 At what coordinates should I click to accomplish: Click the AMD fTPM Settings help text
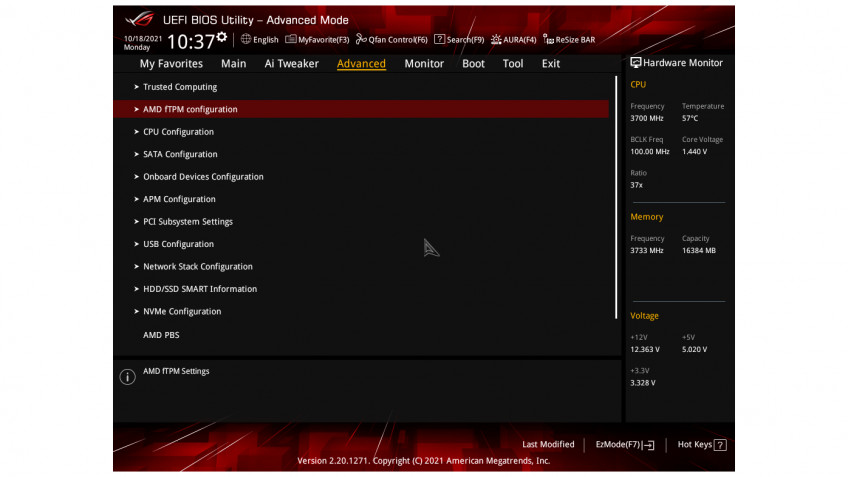pyautogui.click(x=176, y=371)
